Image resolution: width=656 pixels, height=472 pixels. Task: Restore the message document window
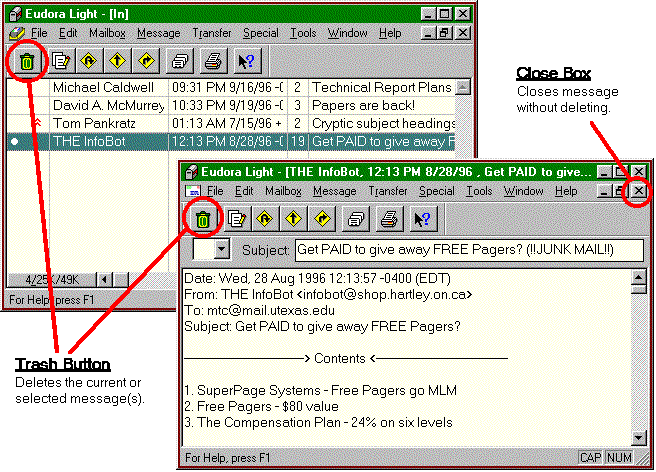[620, 191]
